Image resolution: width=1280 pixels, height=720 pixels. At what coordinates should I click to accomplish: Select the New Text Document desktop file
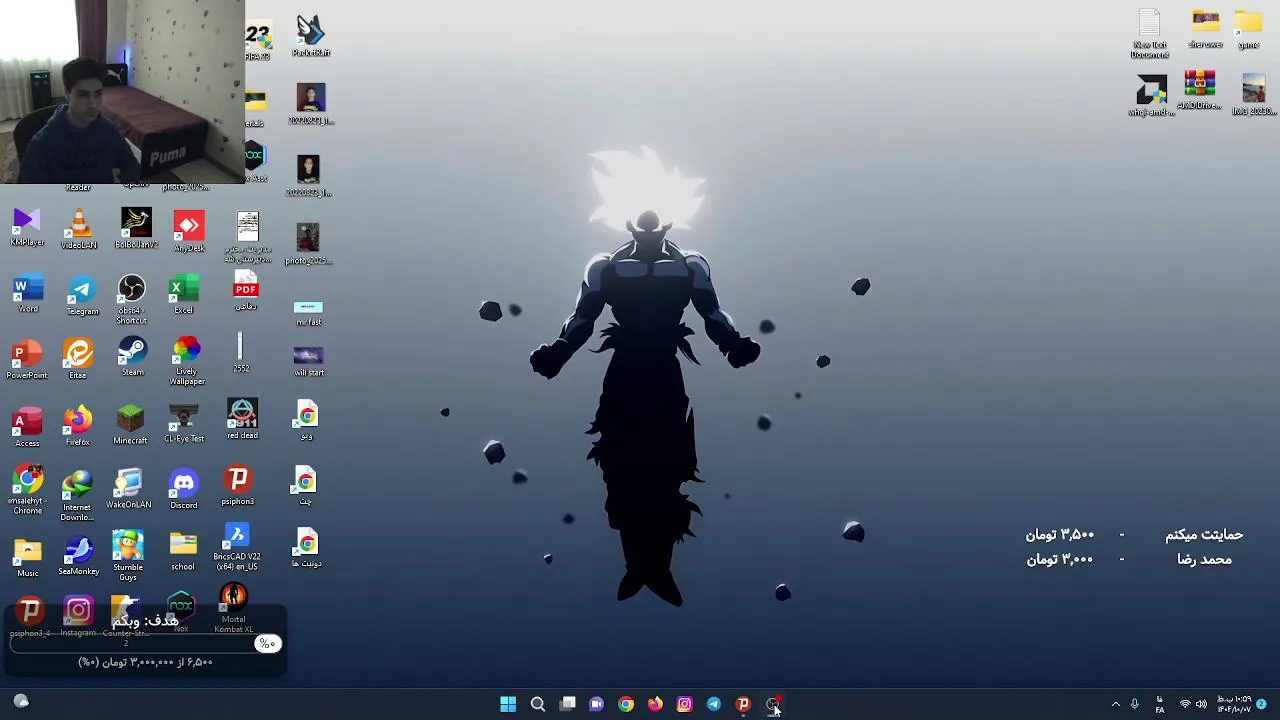tap(1150, 34)
